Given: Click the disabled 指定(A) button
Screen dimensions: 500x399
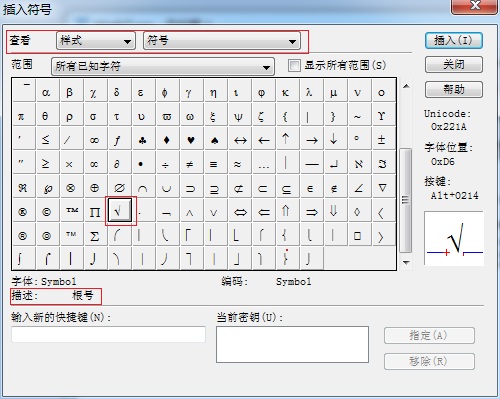Looking at the screenshot, I should tap(429, 335).
